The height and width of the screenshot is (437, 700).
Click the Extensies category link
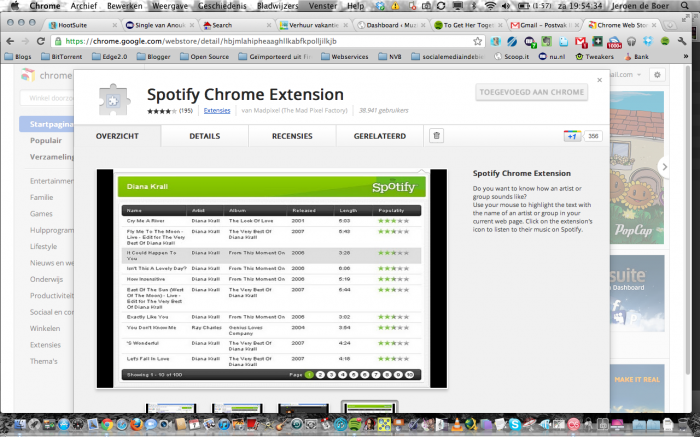click(x=217, y=110)
